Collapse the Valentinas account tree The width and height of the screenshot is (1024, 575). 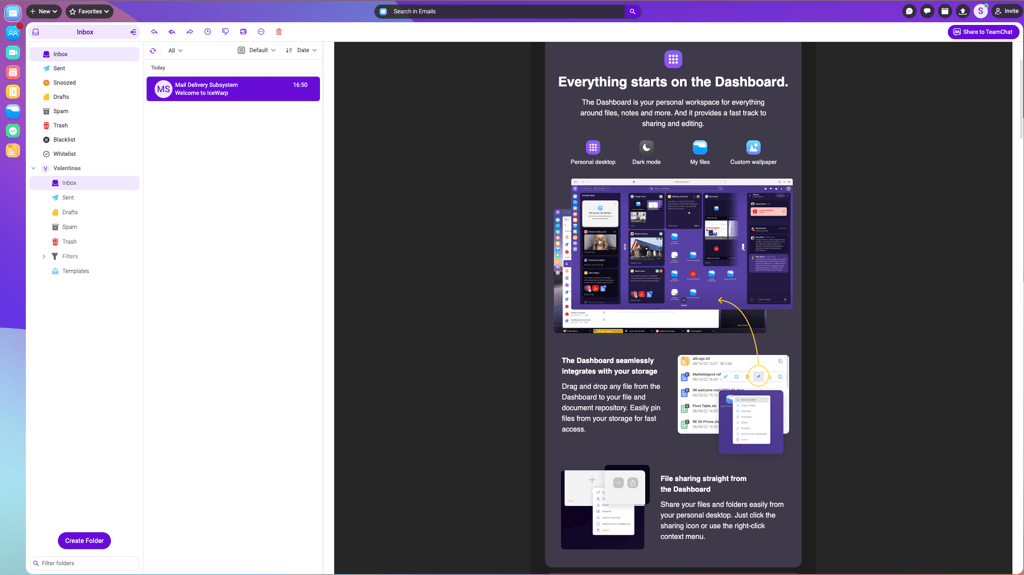[34, 169]
